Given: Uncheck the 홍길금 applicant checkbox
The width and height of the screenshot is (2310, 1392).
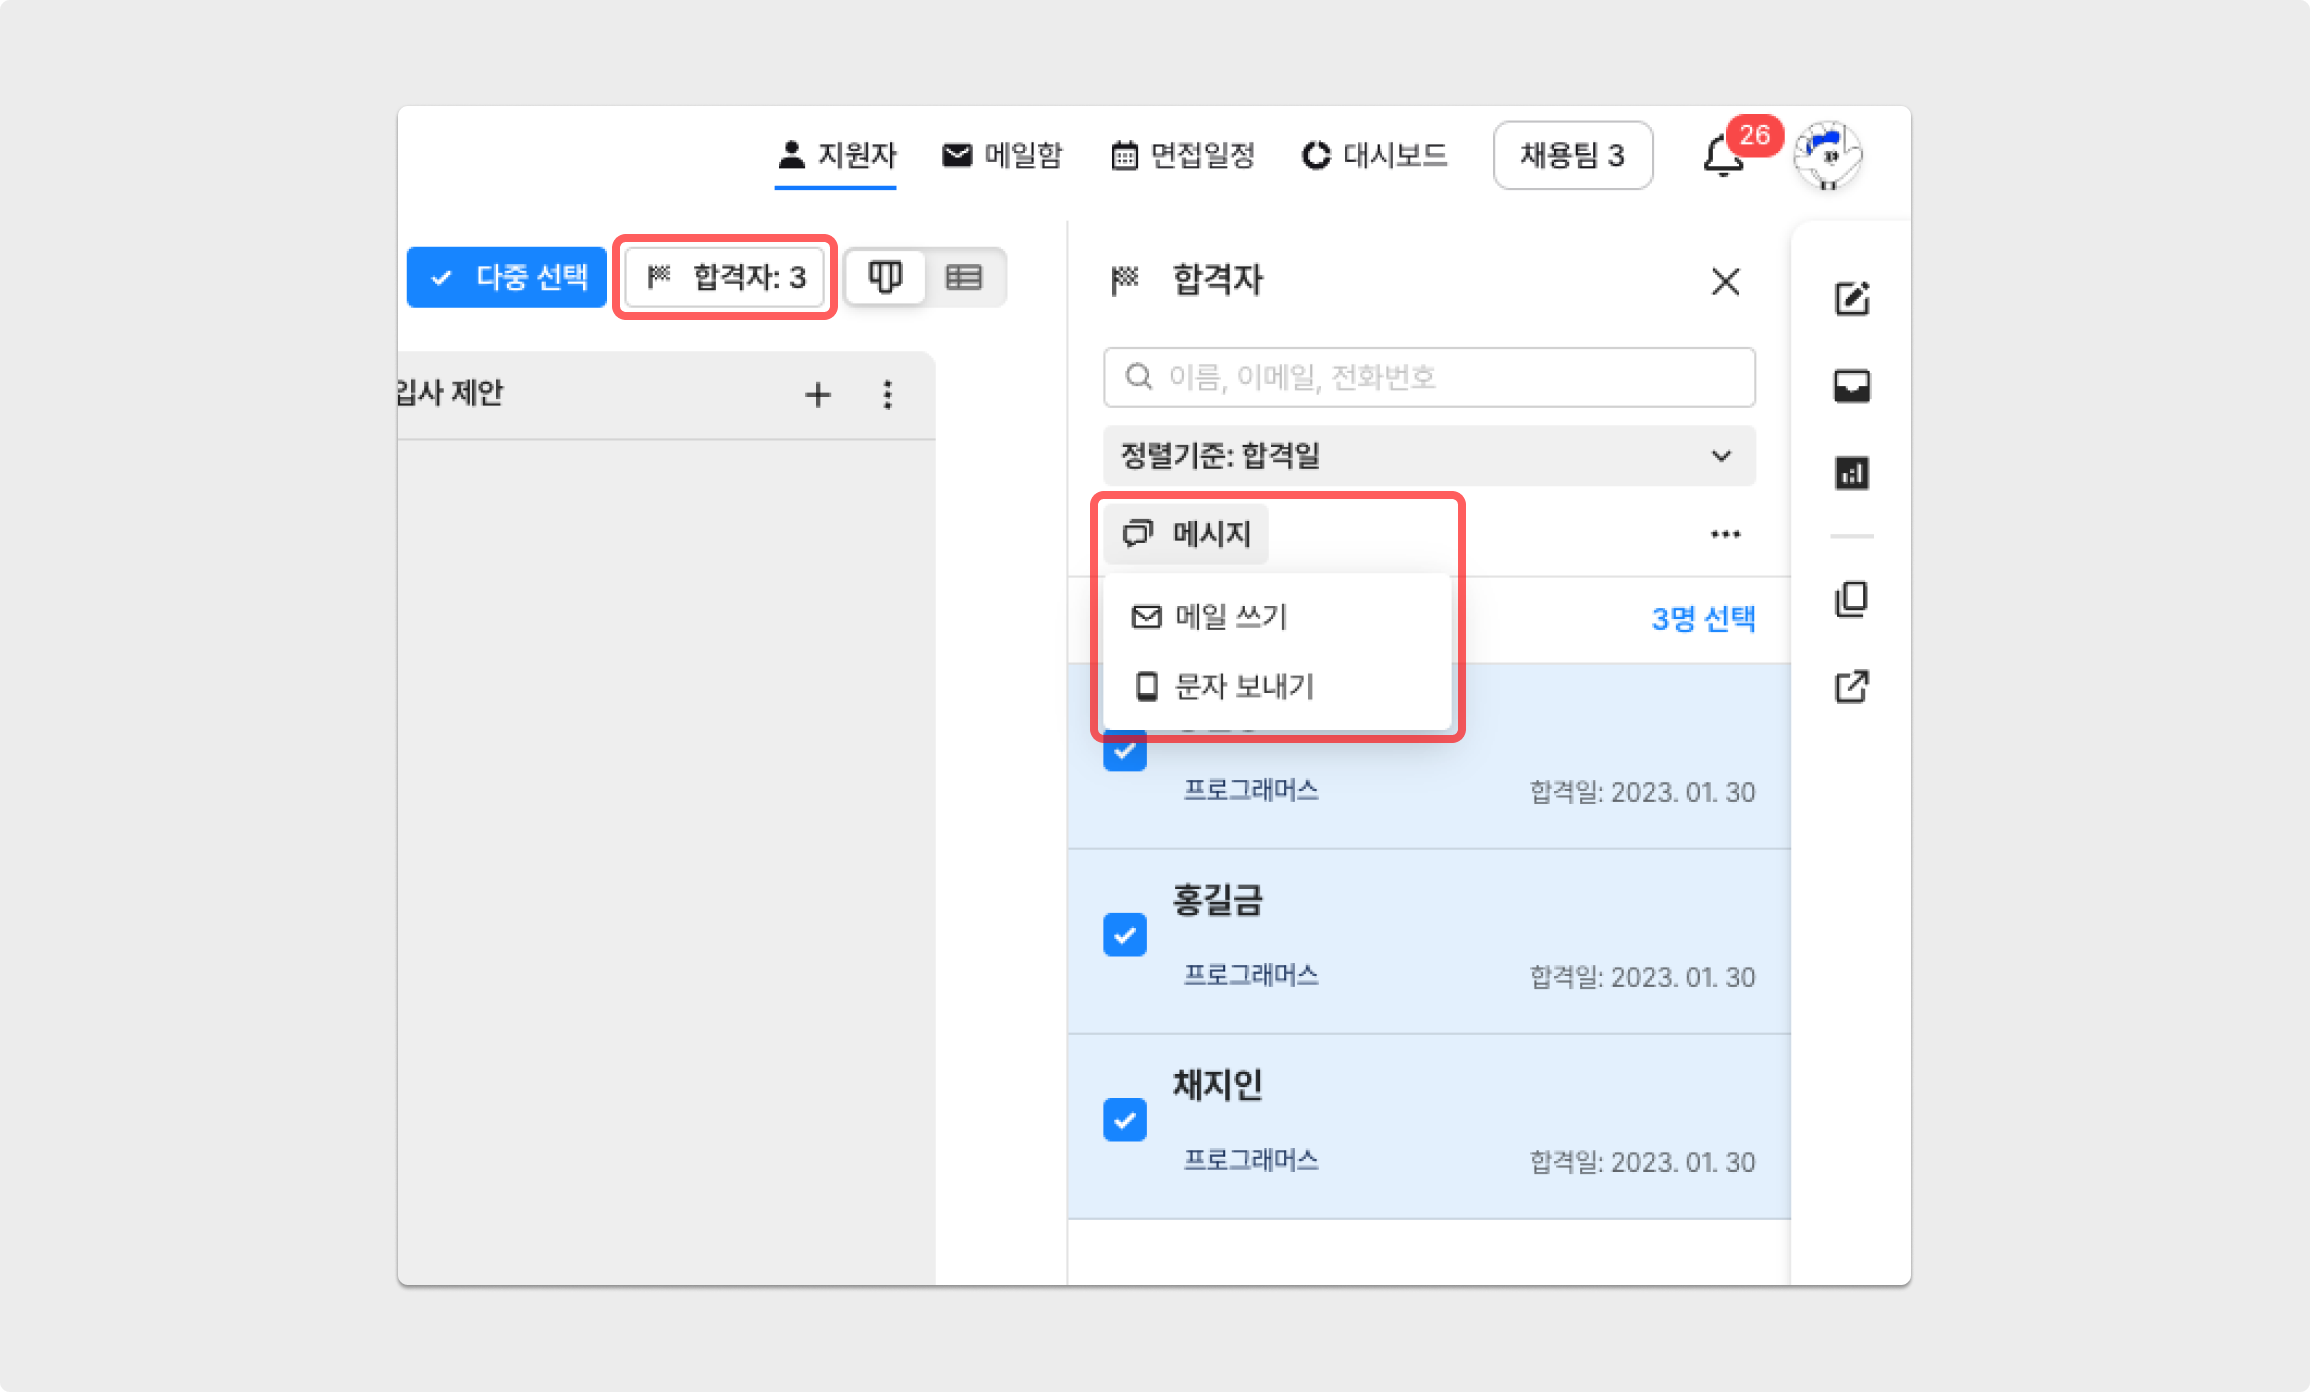Looking at the screenshot, I should [1124, 935].
